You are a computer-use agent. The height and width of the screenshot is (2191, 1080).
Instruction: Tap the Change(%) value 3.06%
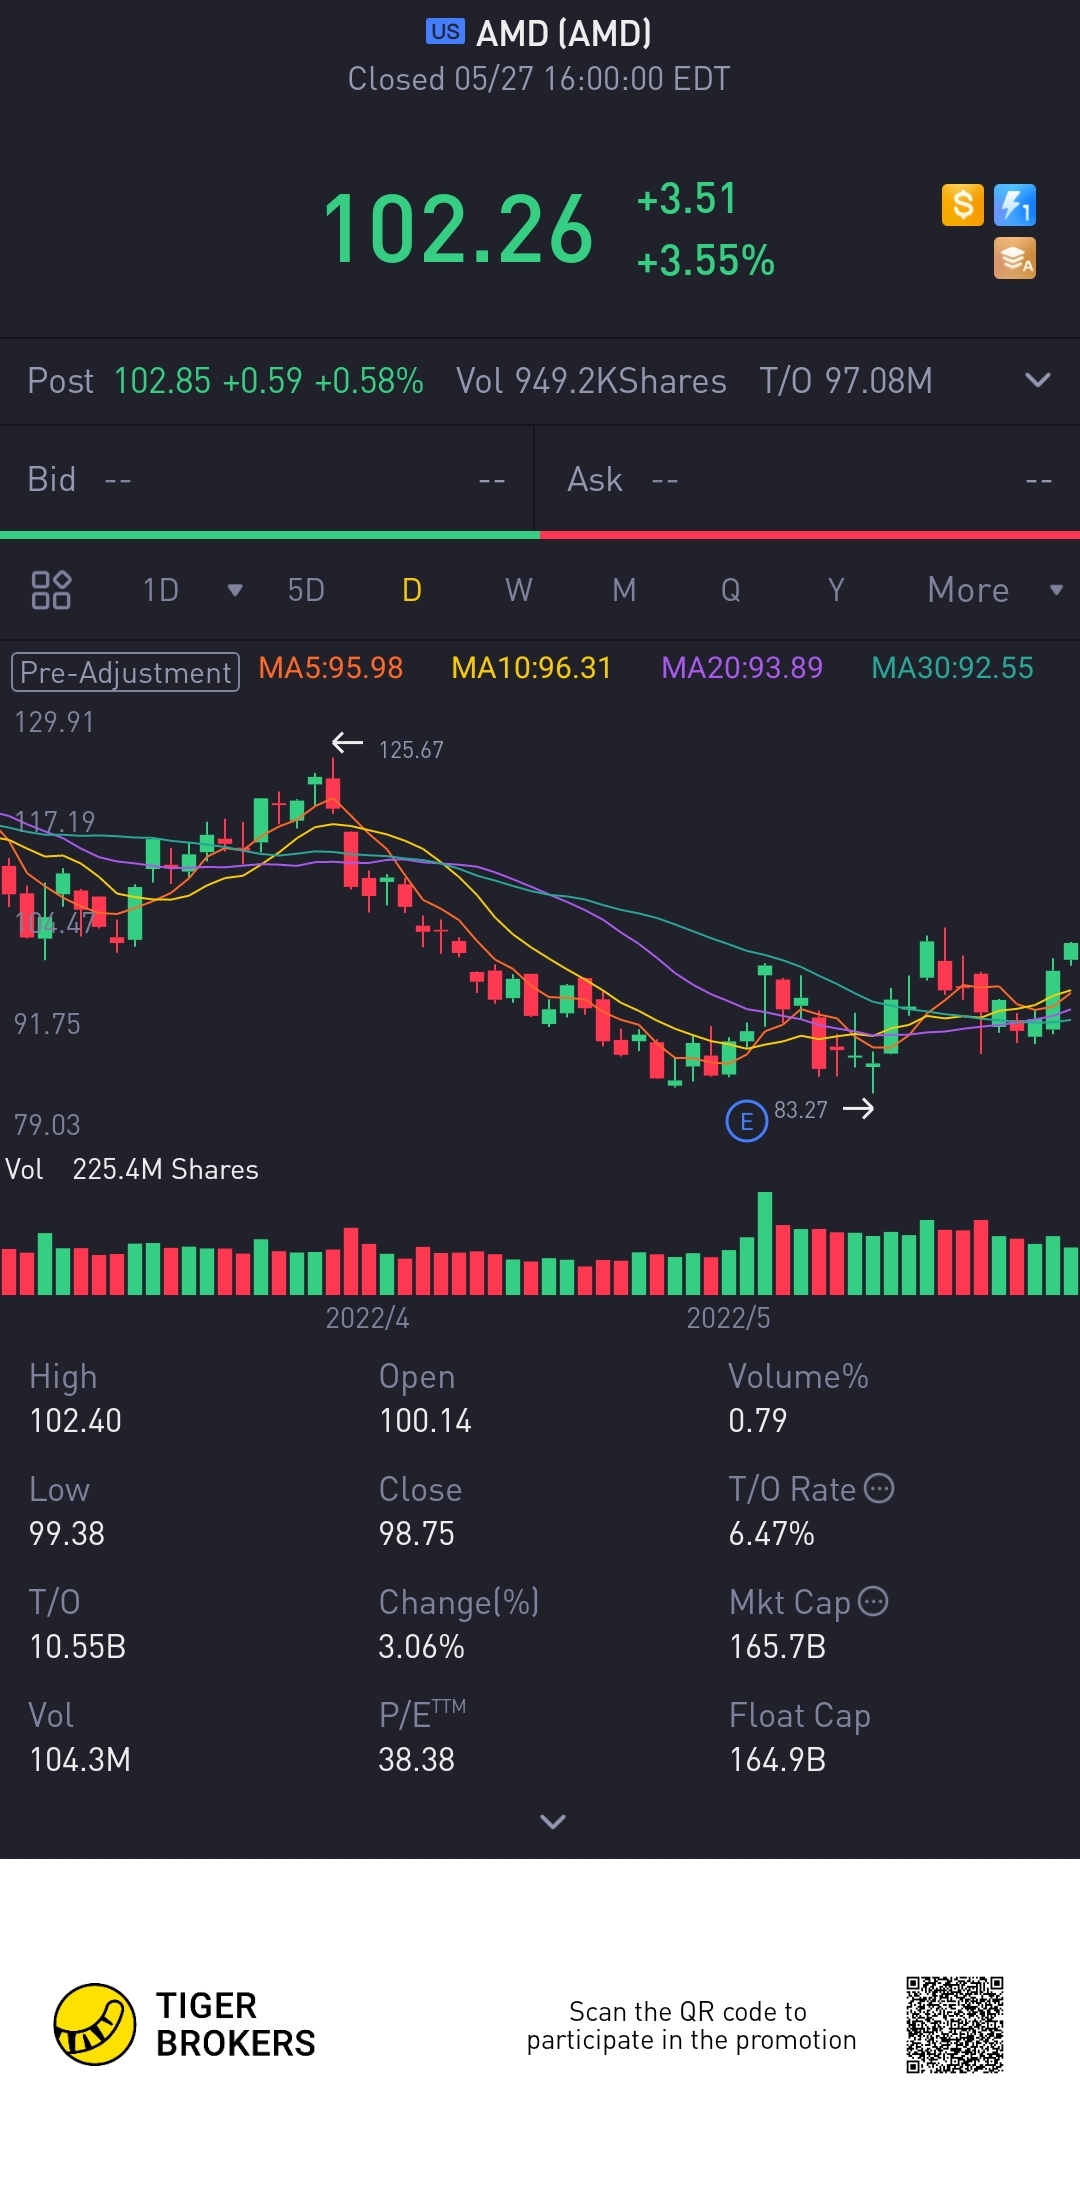point(421,1647)
